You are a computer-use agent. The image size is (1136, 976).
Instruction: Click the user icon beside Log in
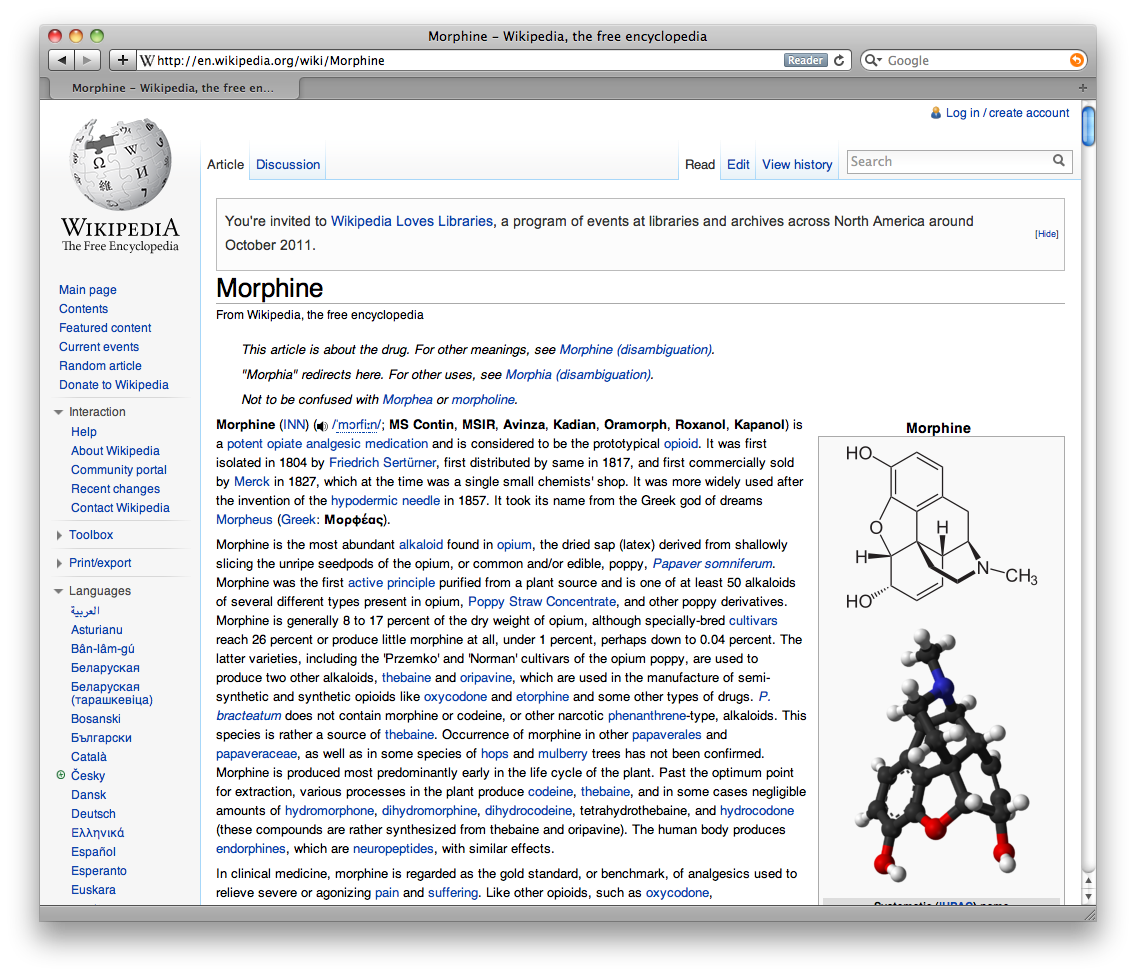coord(936,113)
